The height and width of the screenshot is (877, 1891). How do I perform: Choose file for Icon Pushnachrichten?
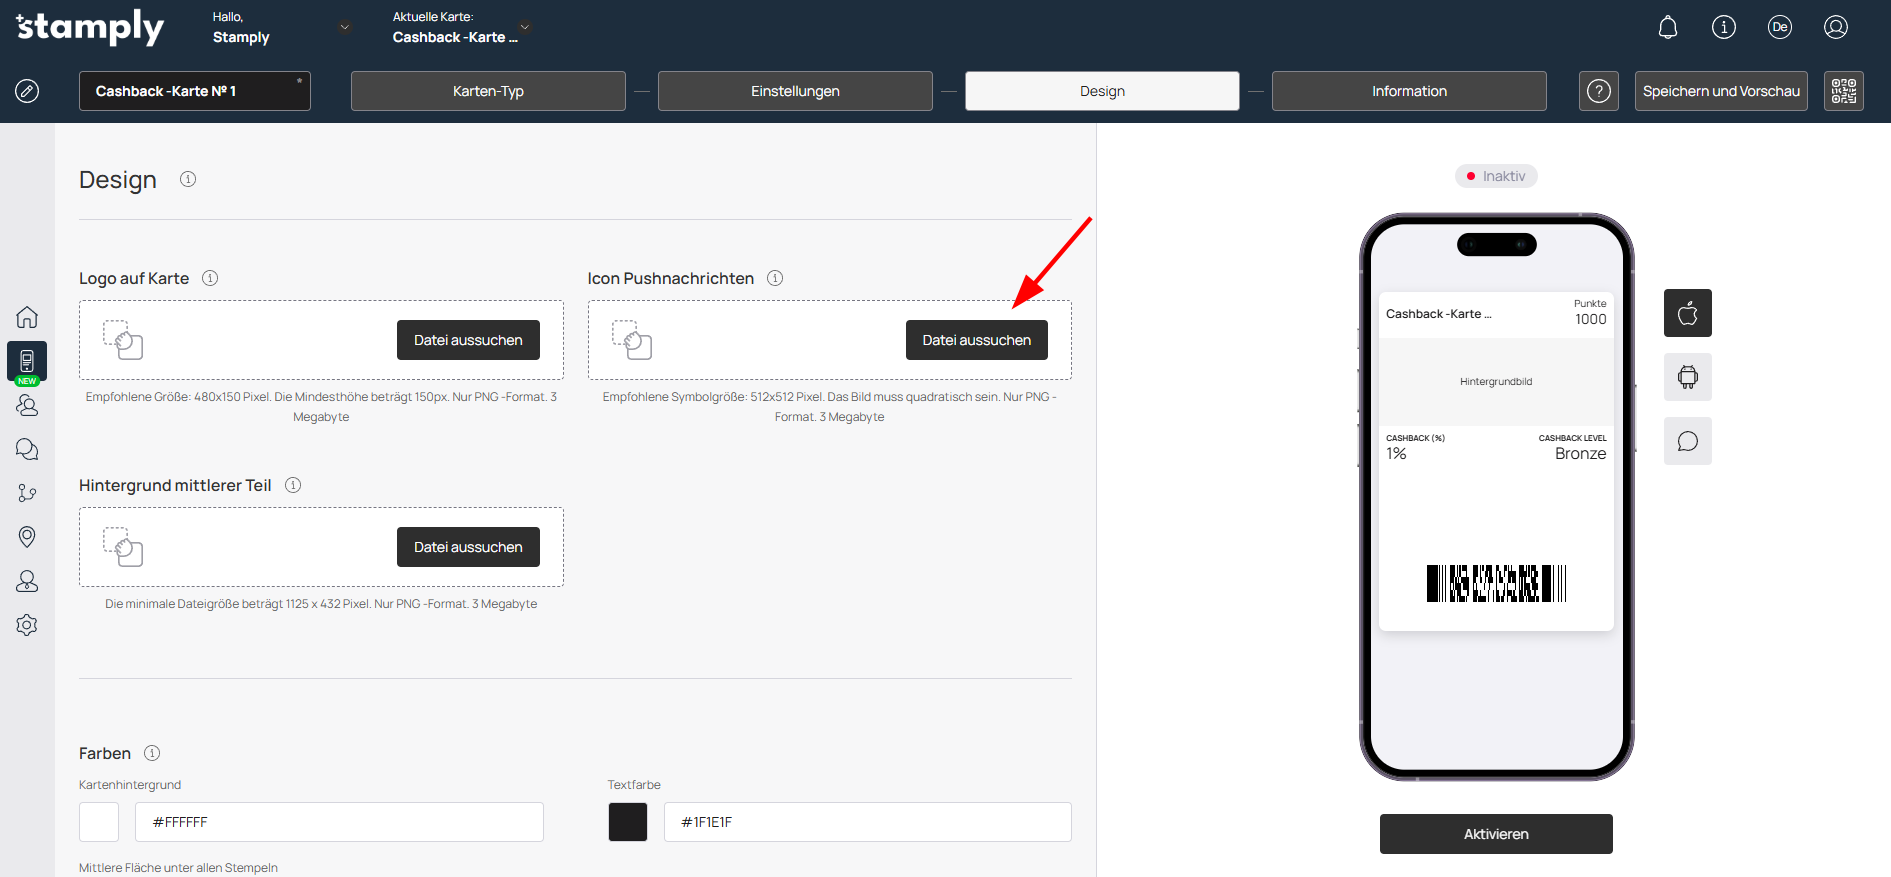coord(976,340)
